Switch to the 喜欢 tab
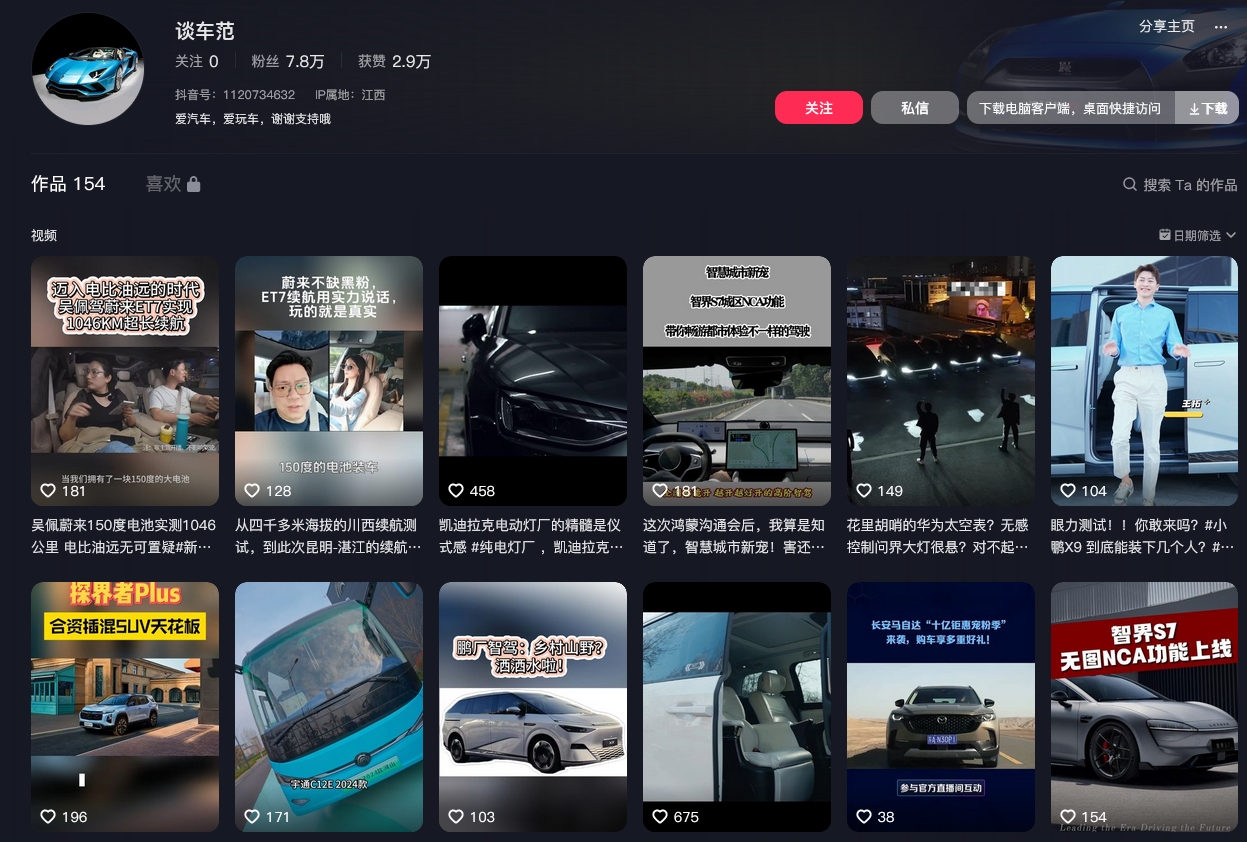The image size is (1247, 842). pyautogui.click(x=173, y=184)
